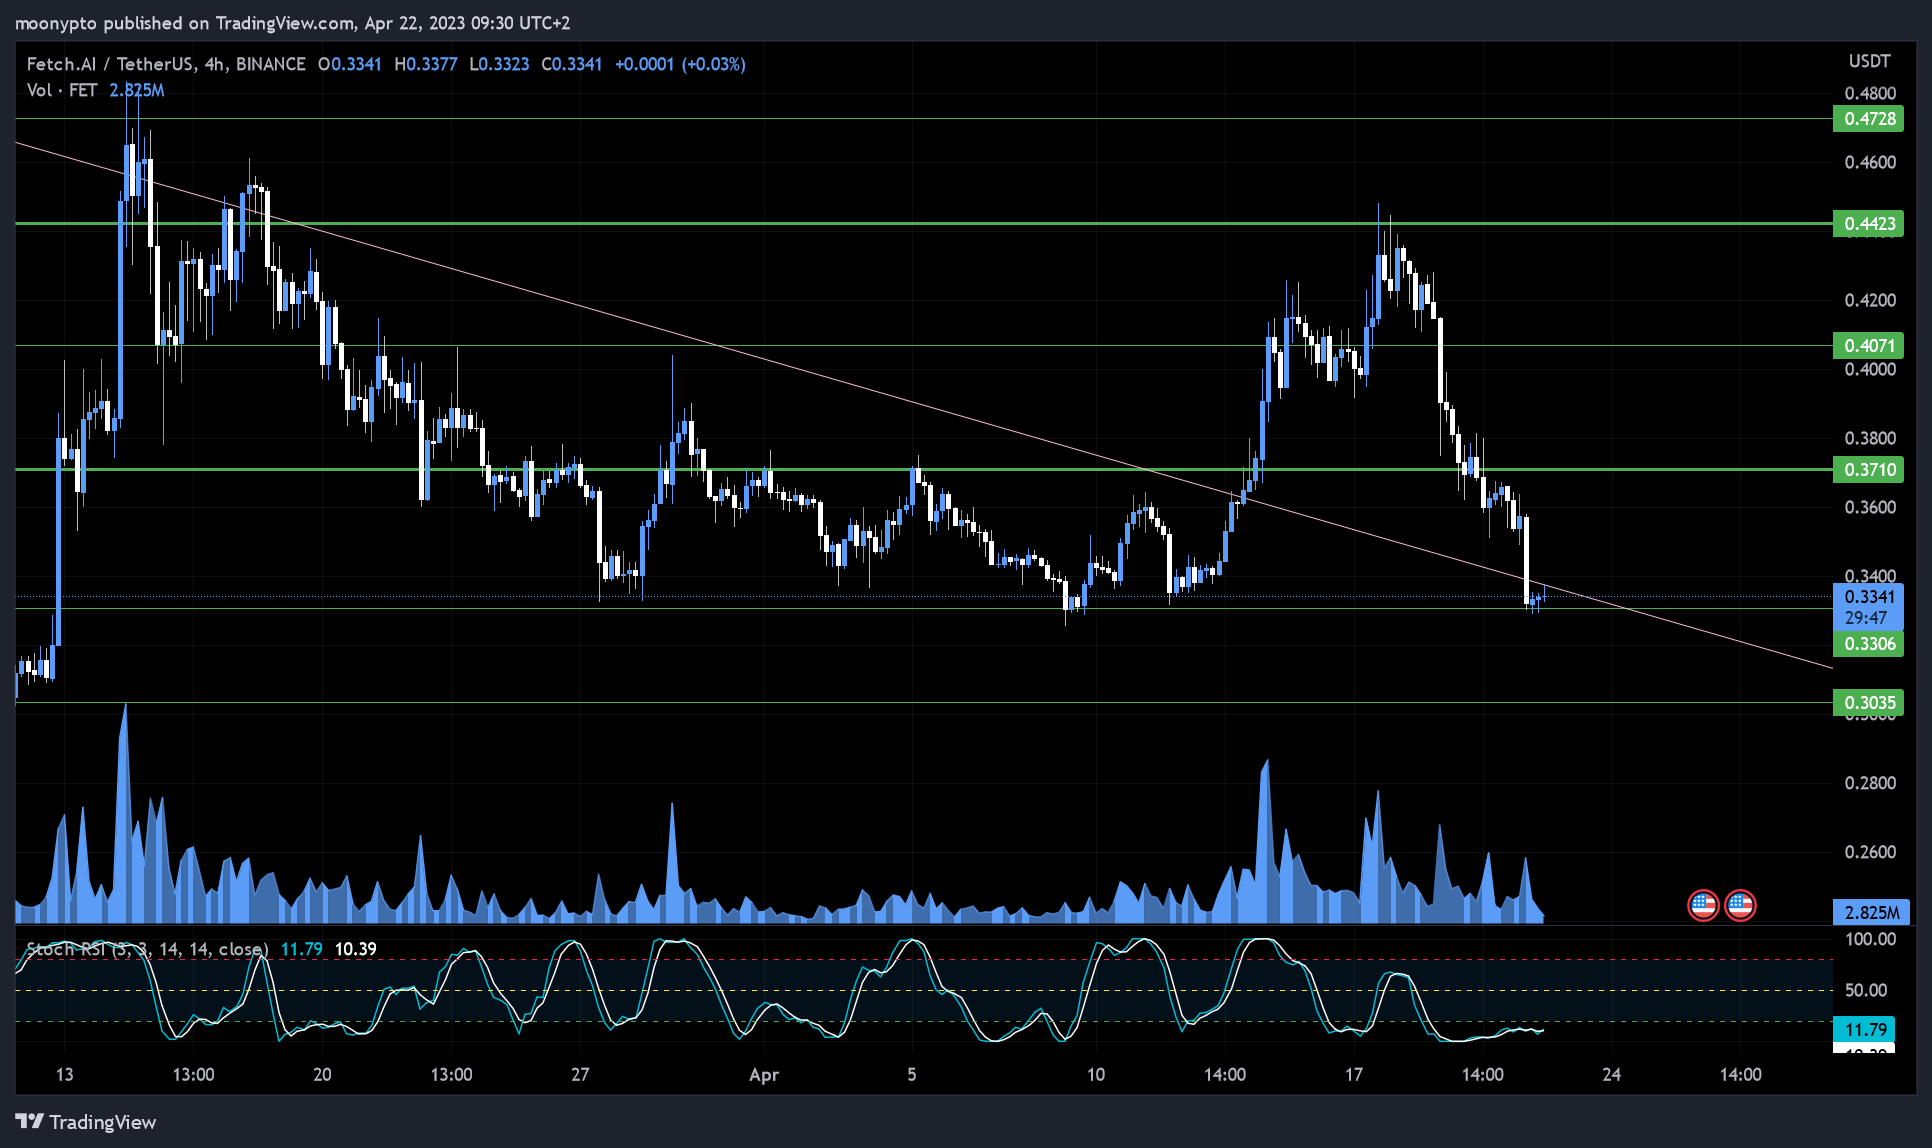Click the first US flag economic event icon
1932x1148 pixels.
pos(1703,906)
